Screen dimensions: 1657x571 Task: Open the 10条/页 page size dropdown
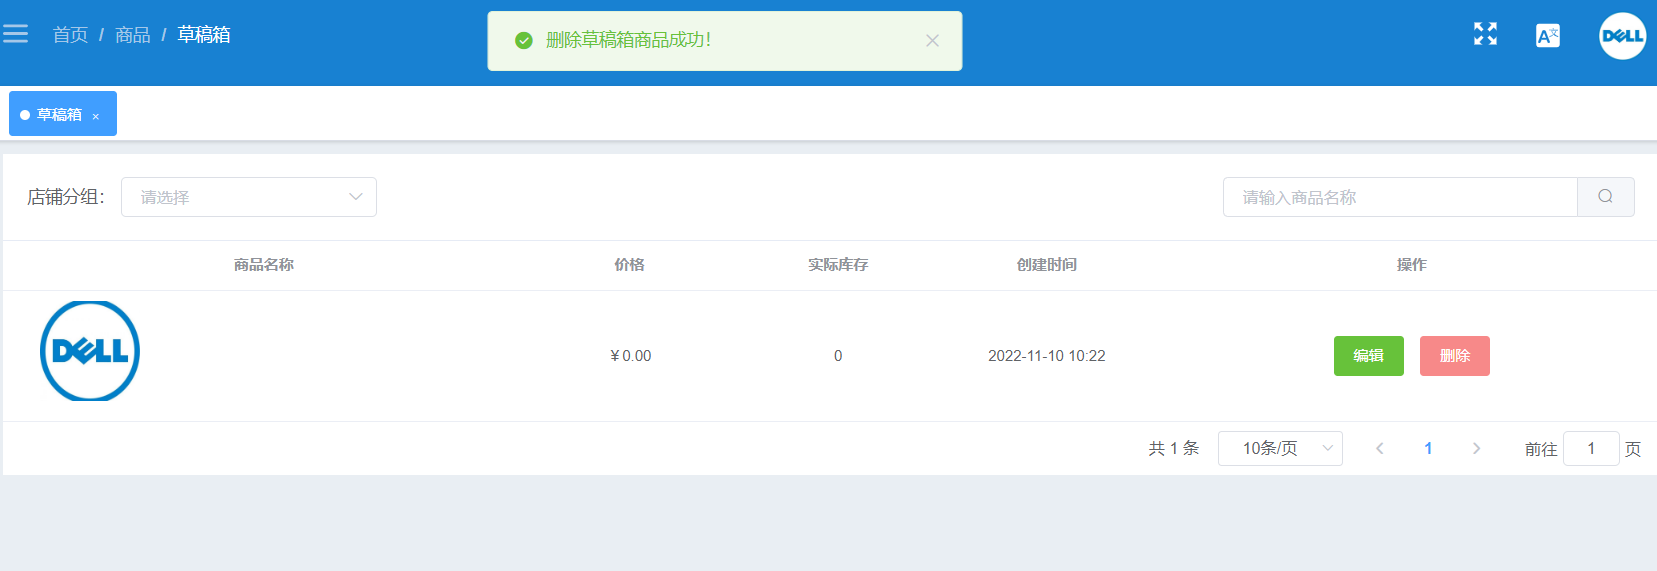[x=1280, y=448]
